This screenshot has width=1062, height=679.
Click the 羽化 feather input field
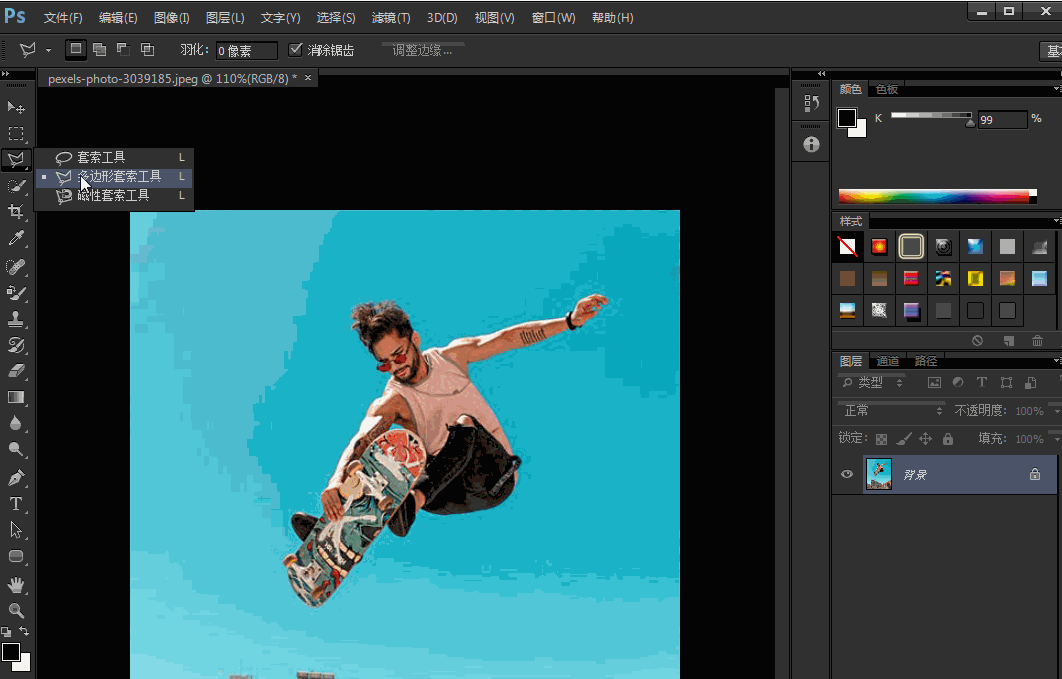click(x=247, y=51)
